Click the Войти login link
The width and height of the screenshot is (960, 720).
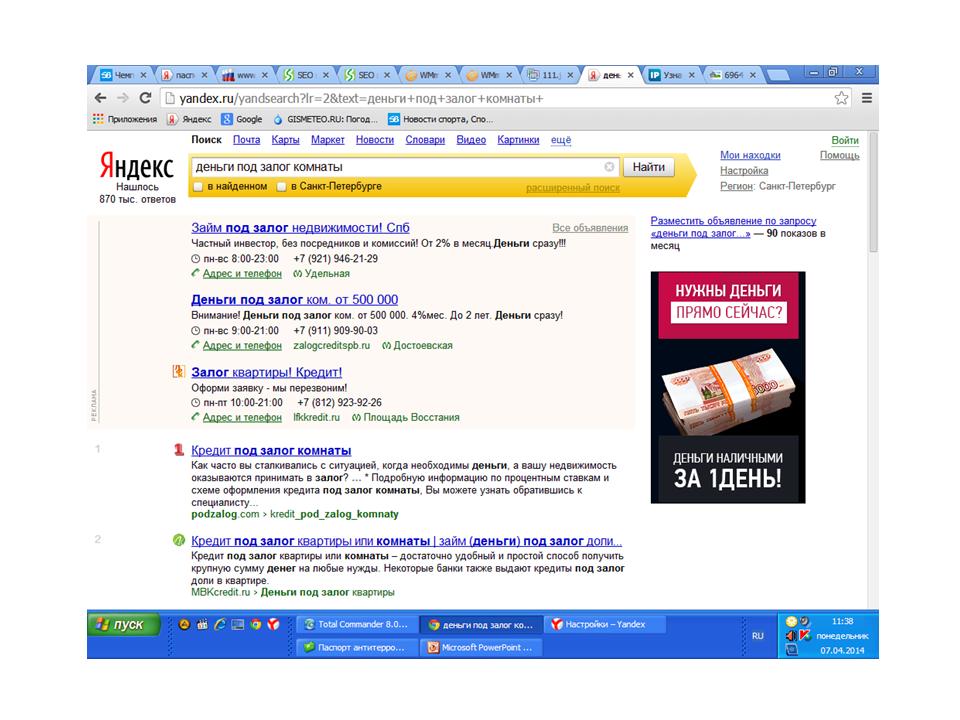[845, 140]
